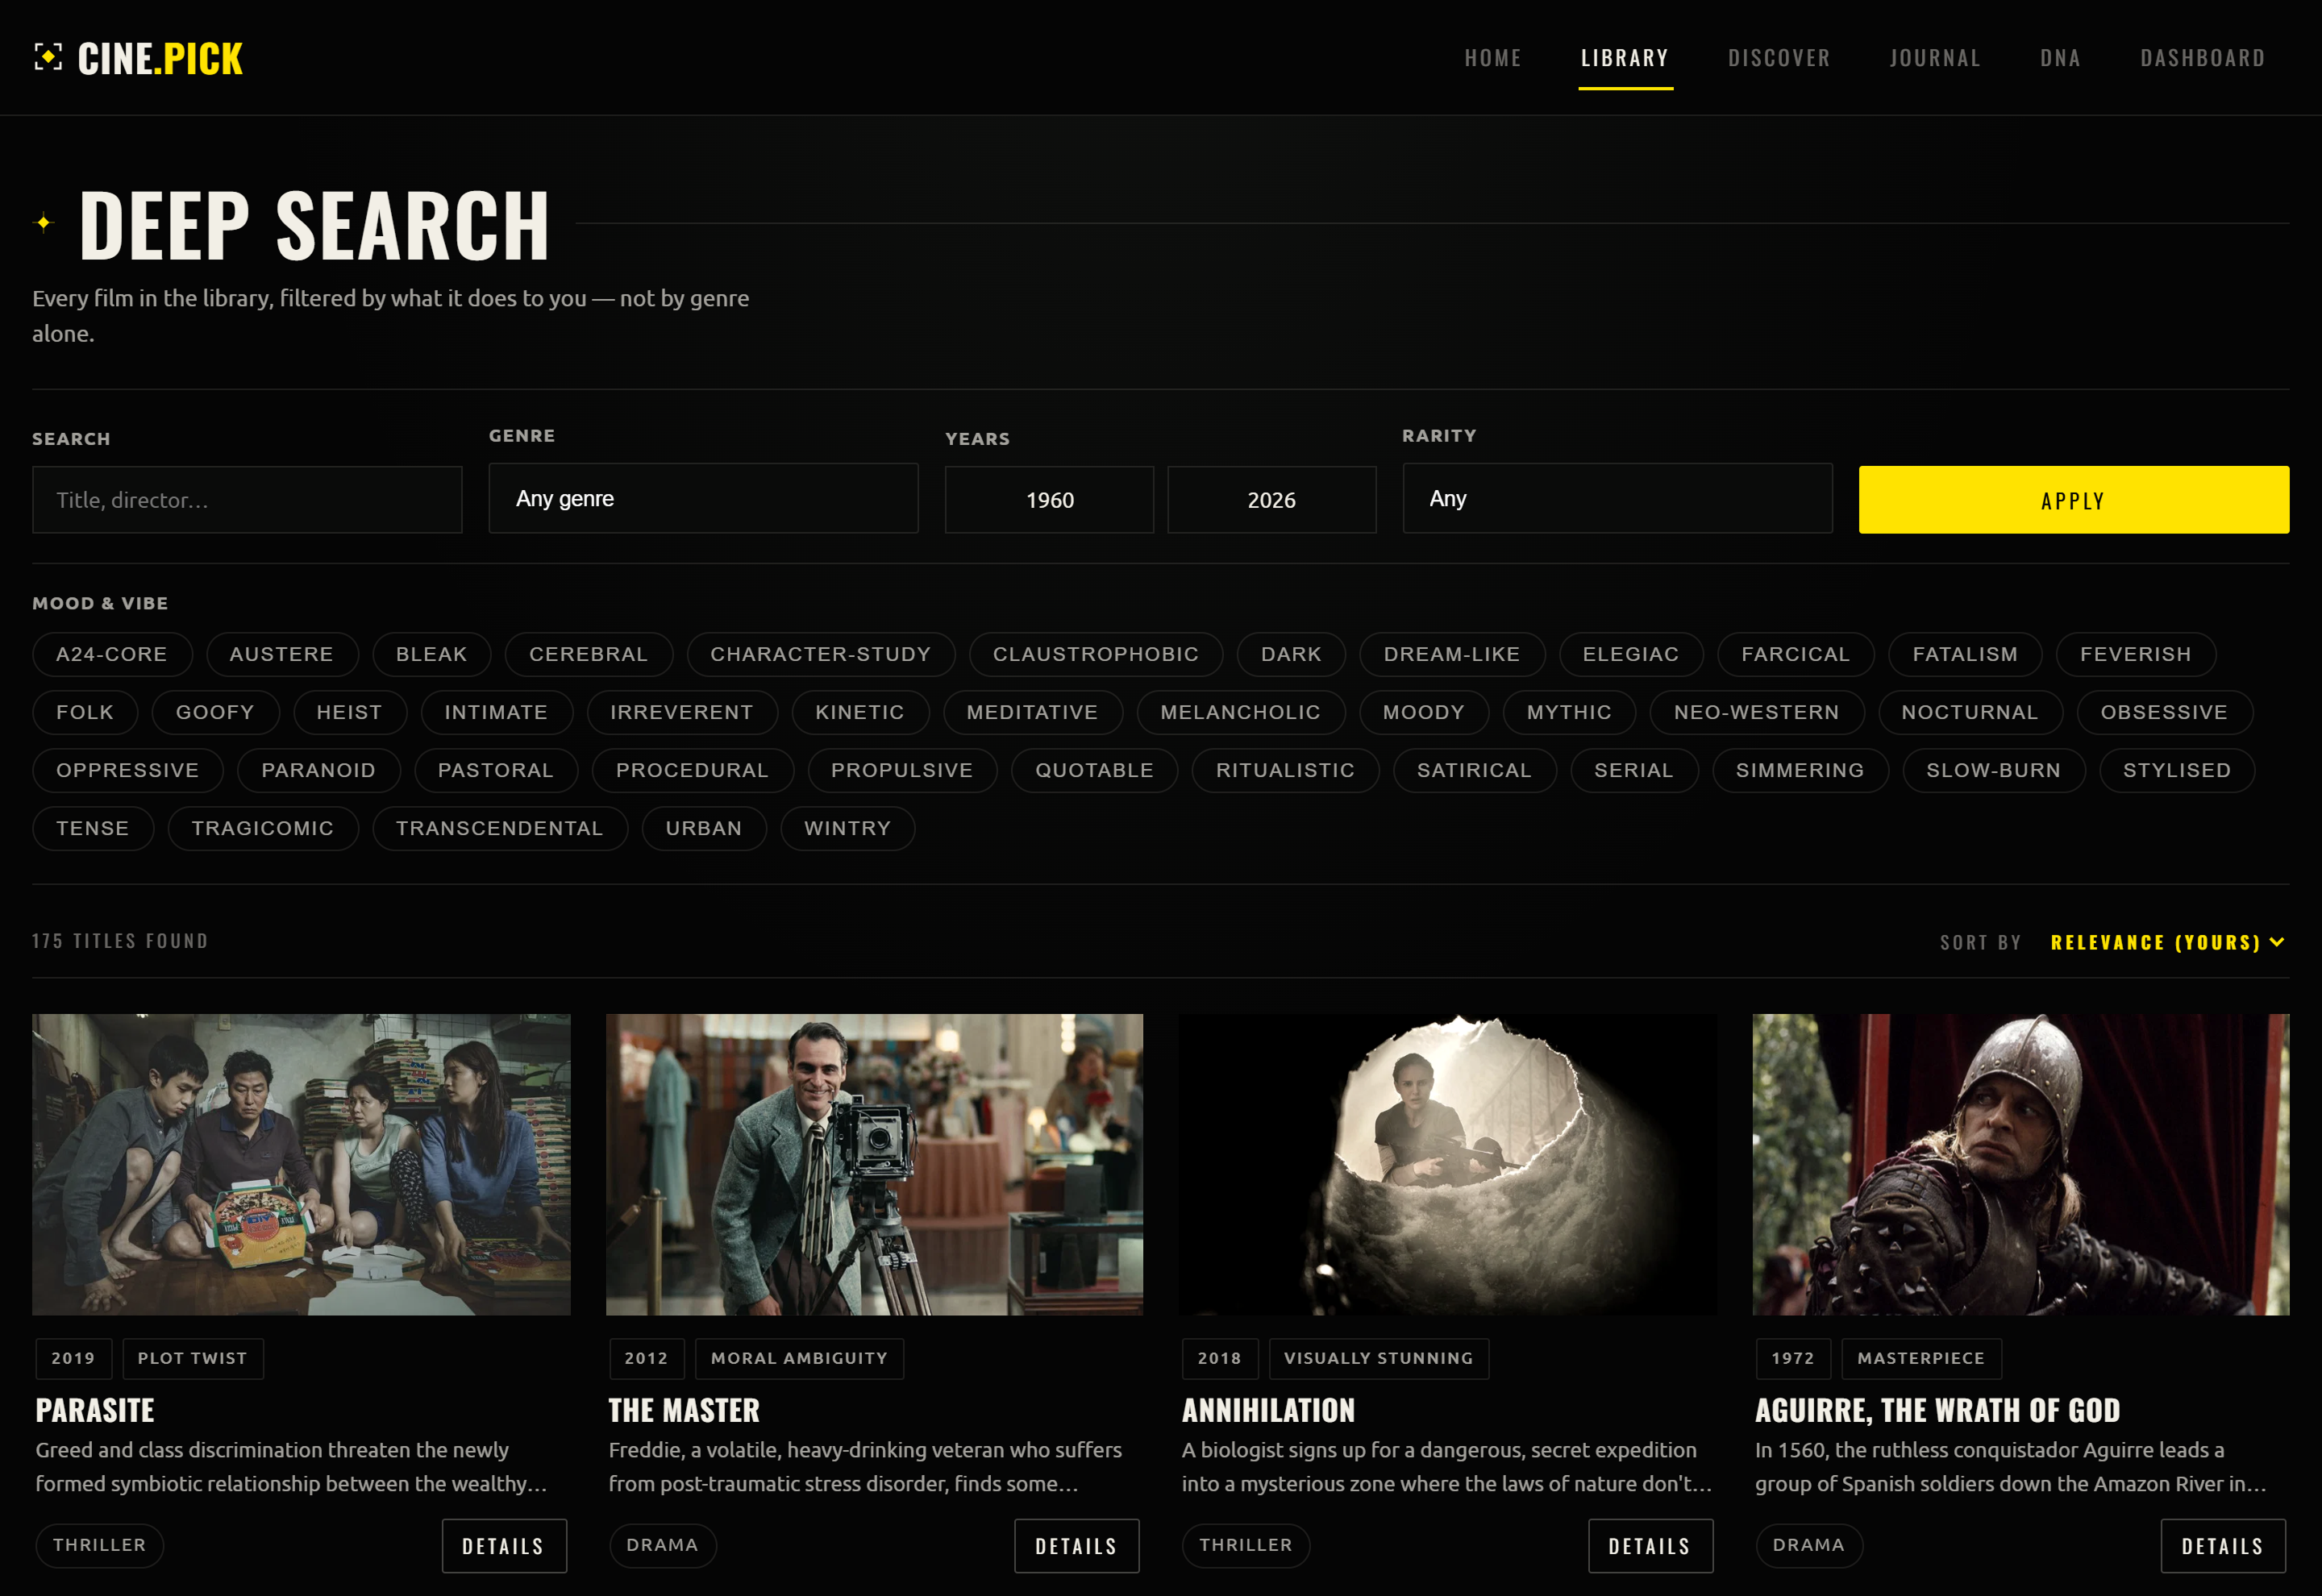The height and width of the screenshot is (1596, 2322).
Task: Enable the PROPULSIVE mood filter
Action: (x=901, y=770)
